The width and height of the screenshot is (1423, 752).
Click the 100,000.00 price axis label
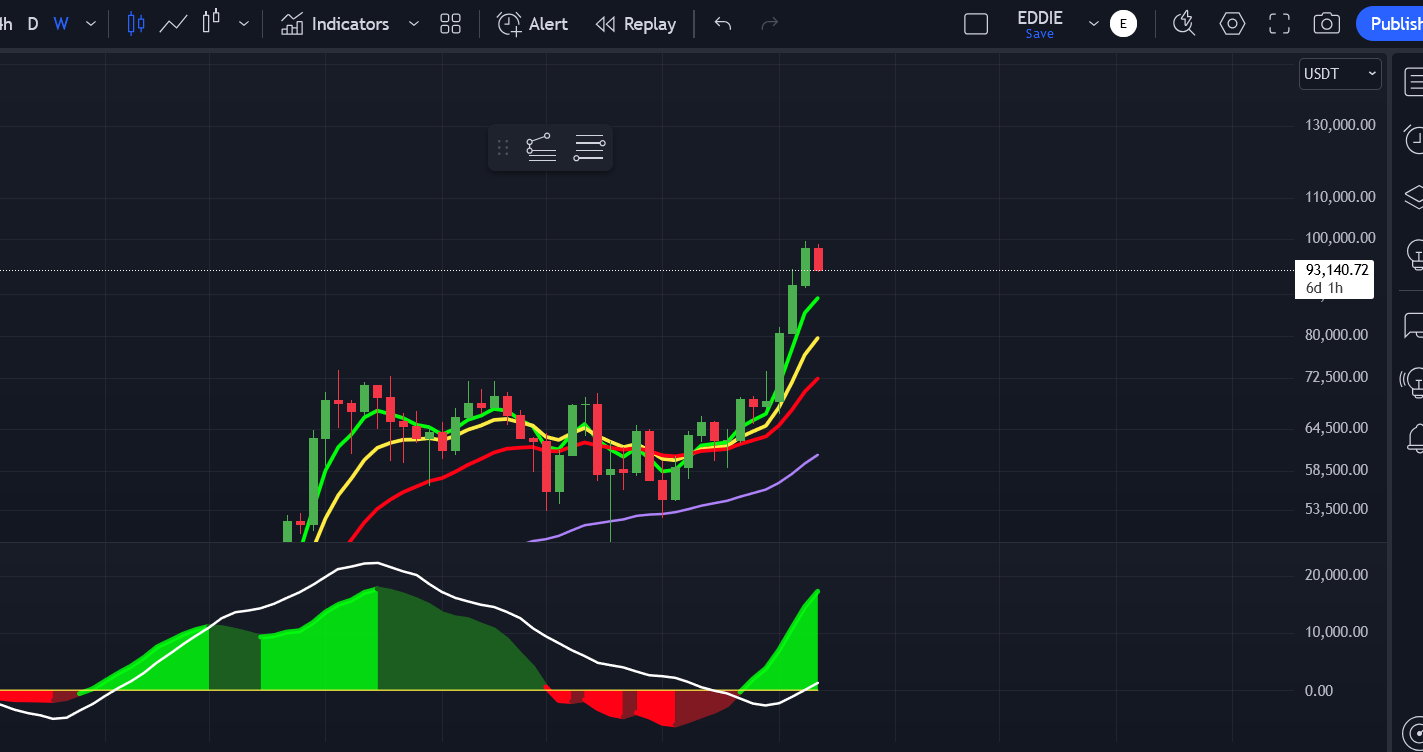[1340, 238]
